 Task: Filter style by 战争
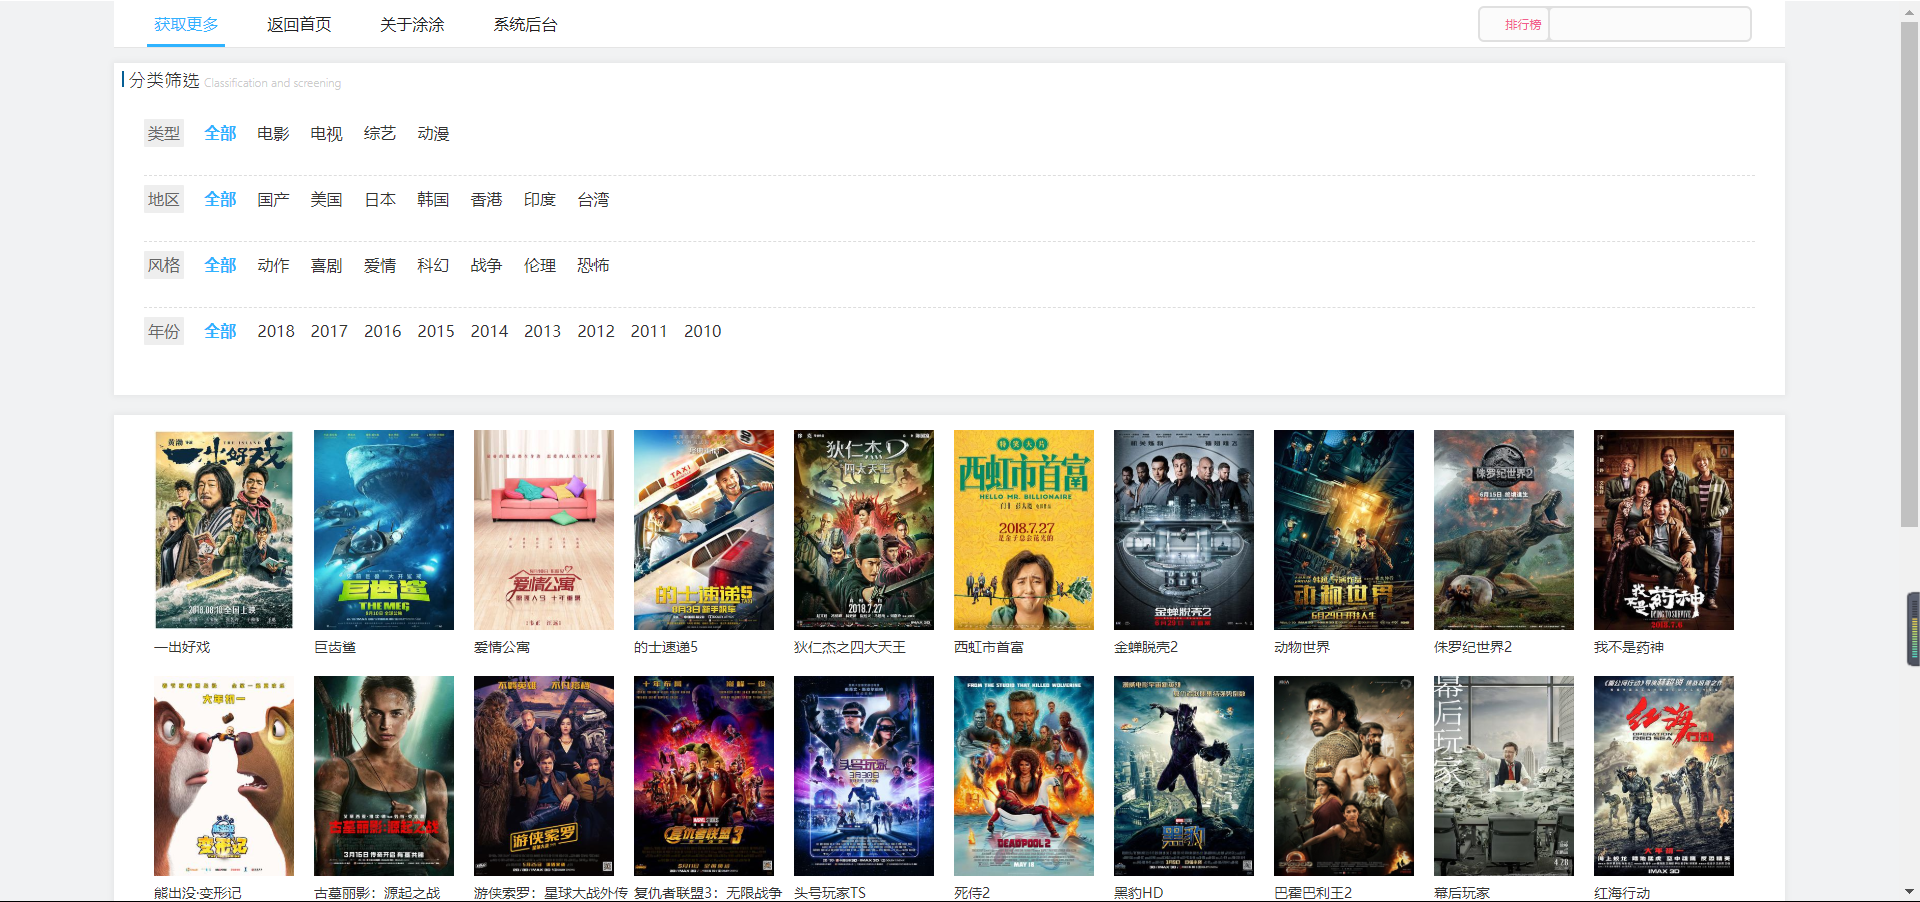point(487,265)
